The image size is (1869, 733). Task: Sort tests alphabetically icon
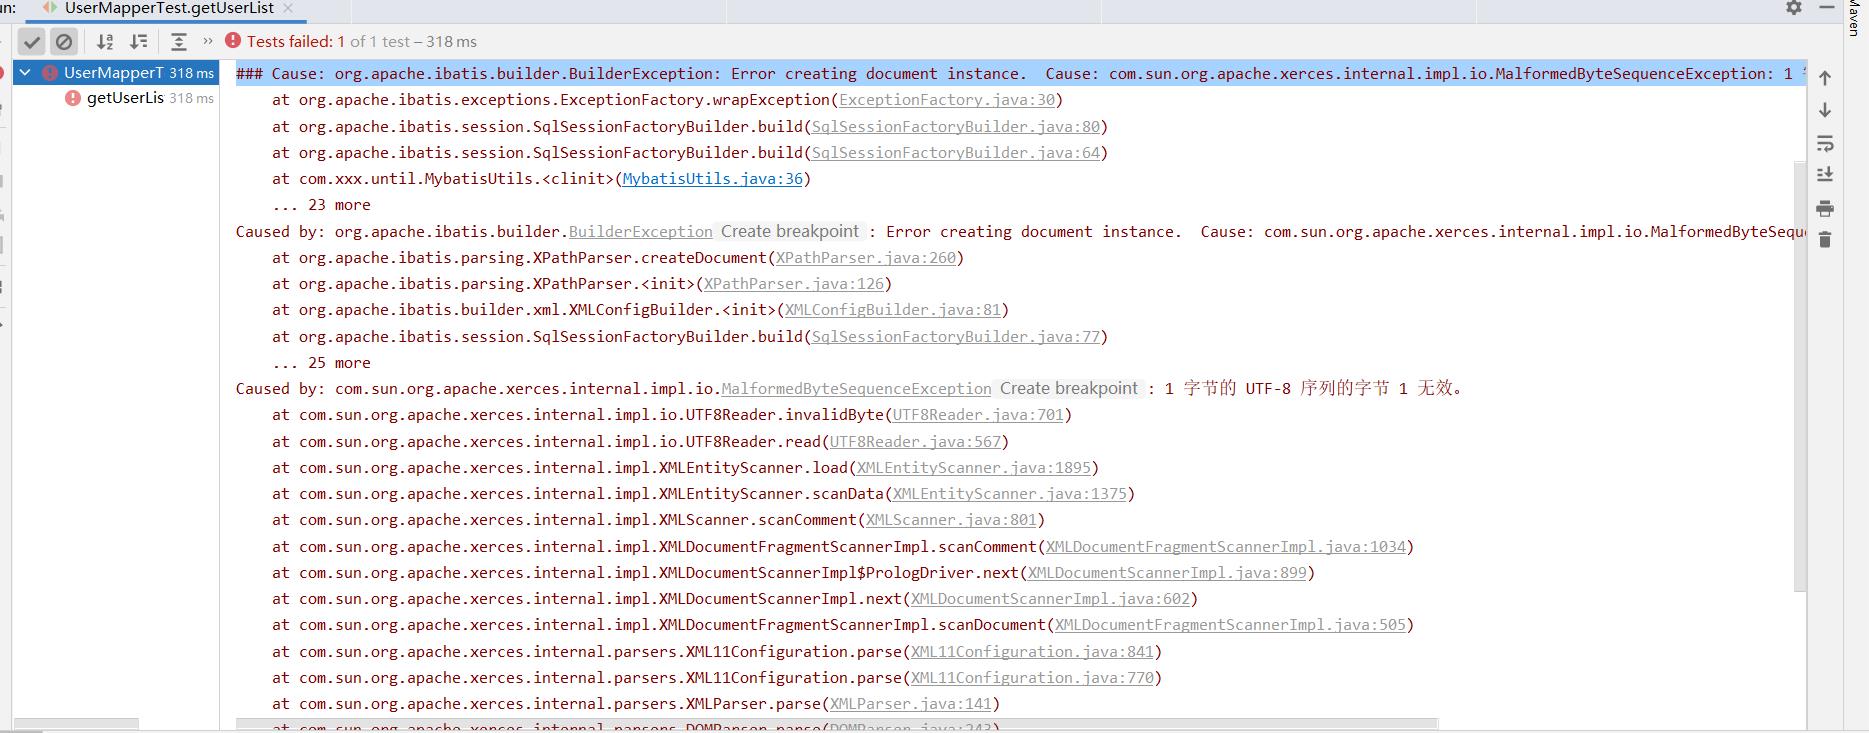click(105, 42)
